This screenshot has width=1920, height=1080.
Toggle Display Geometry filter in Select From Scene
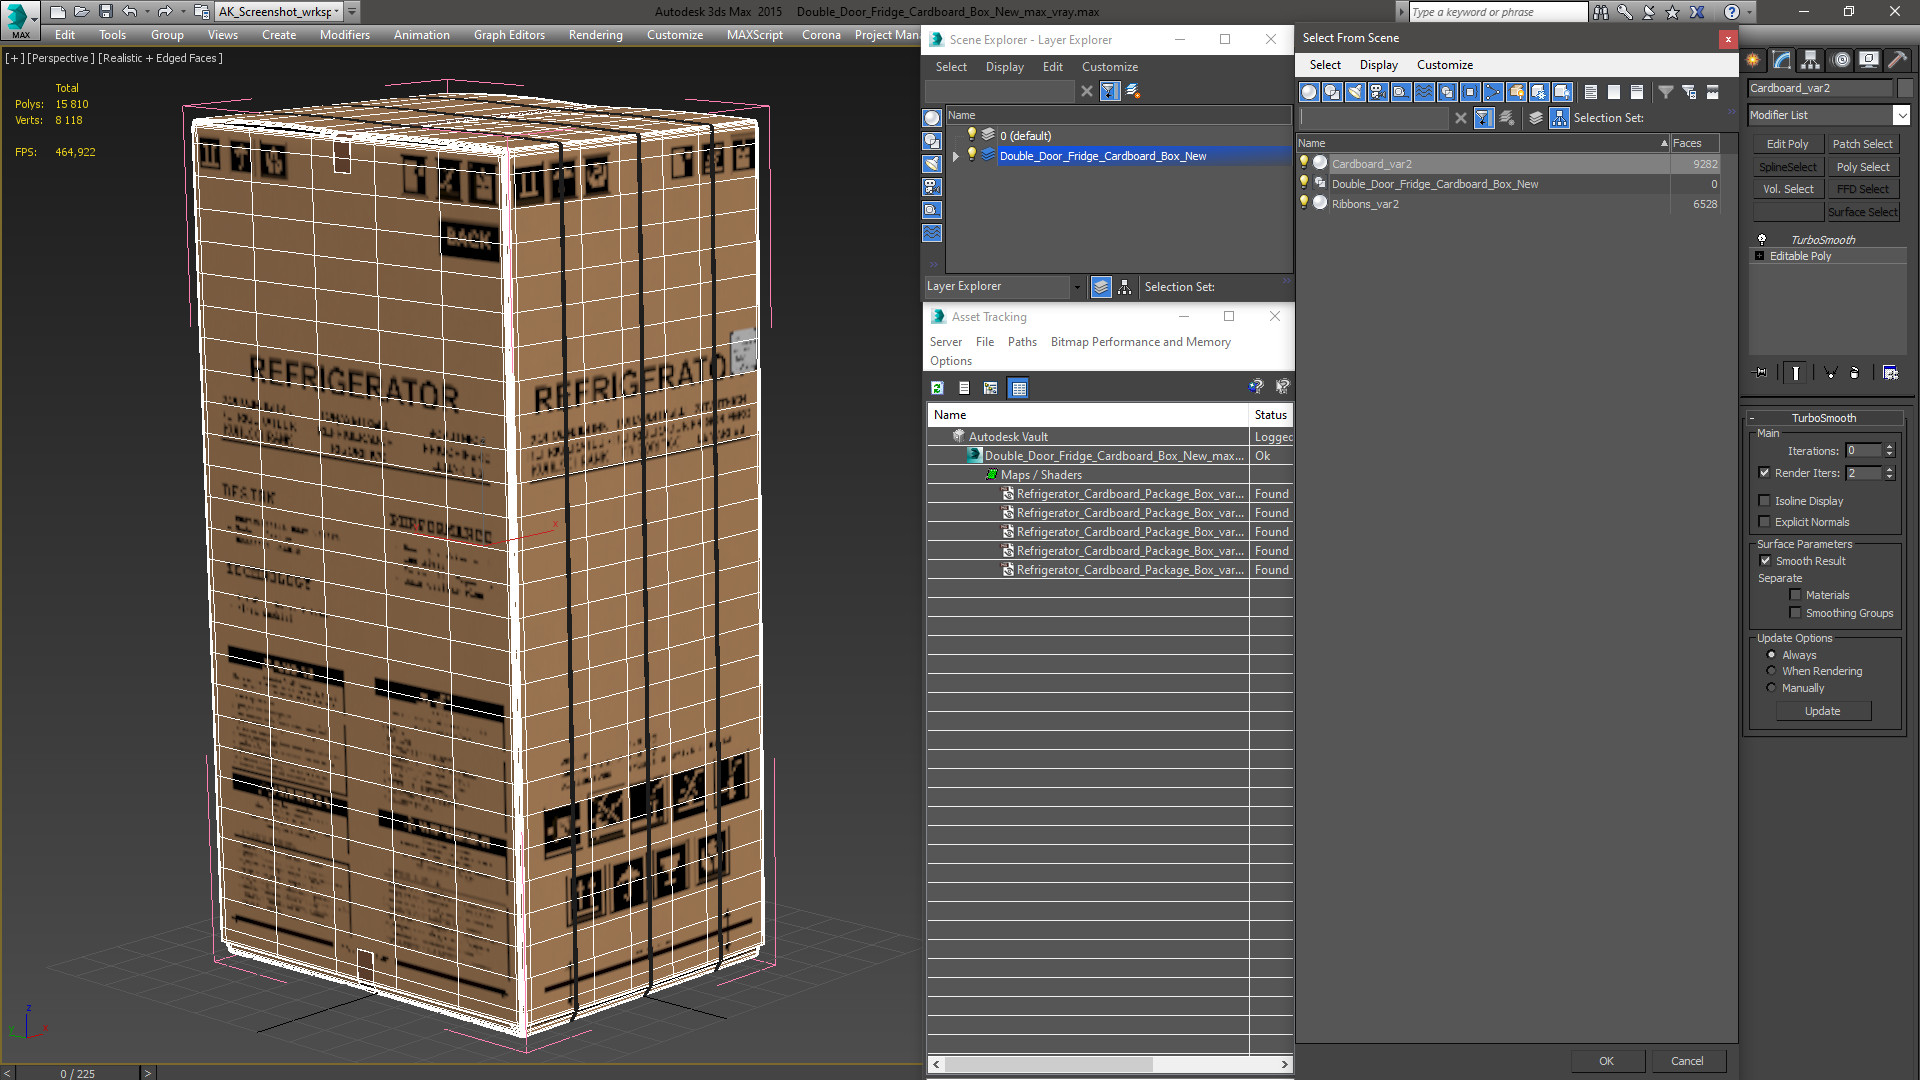click(x=1309, y=92)
